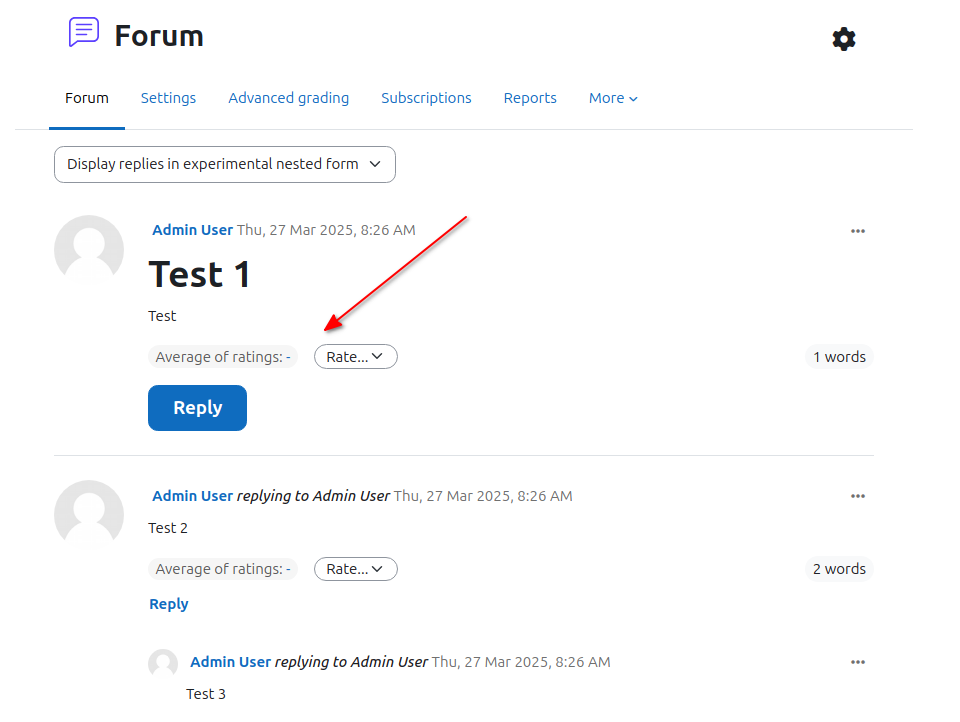Open Admin User profile link on Test 1
Viewport: 960px width, 722px height.
[192, 230]
